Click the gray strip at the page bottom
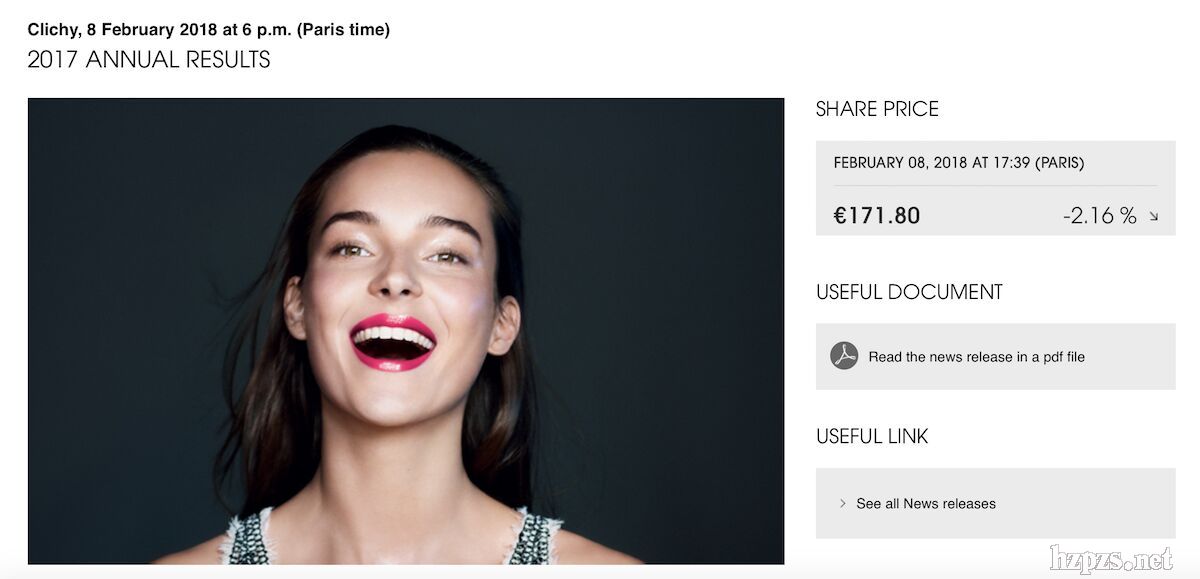This screenshot has height=579, width=1200. coord(600,572)
